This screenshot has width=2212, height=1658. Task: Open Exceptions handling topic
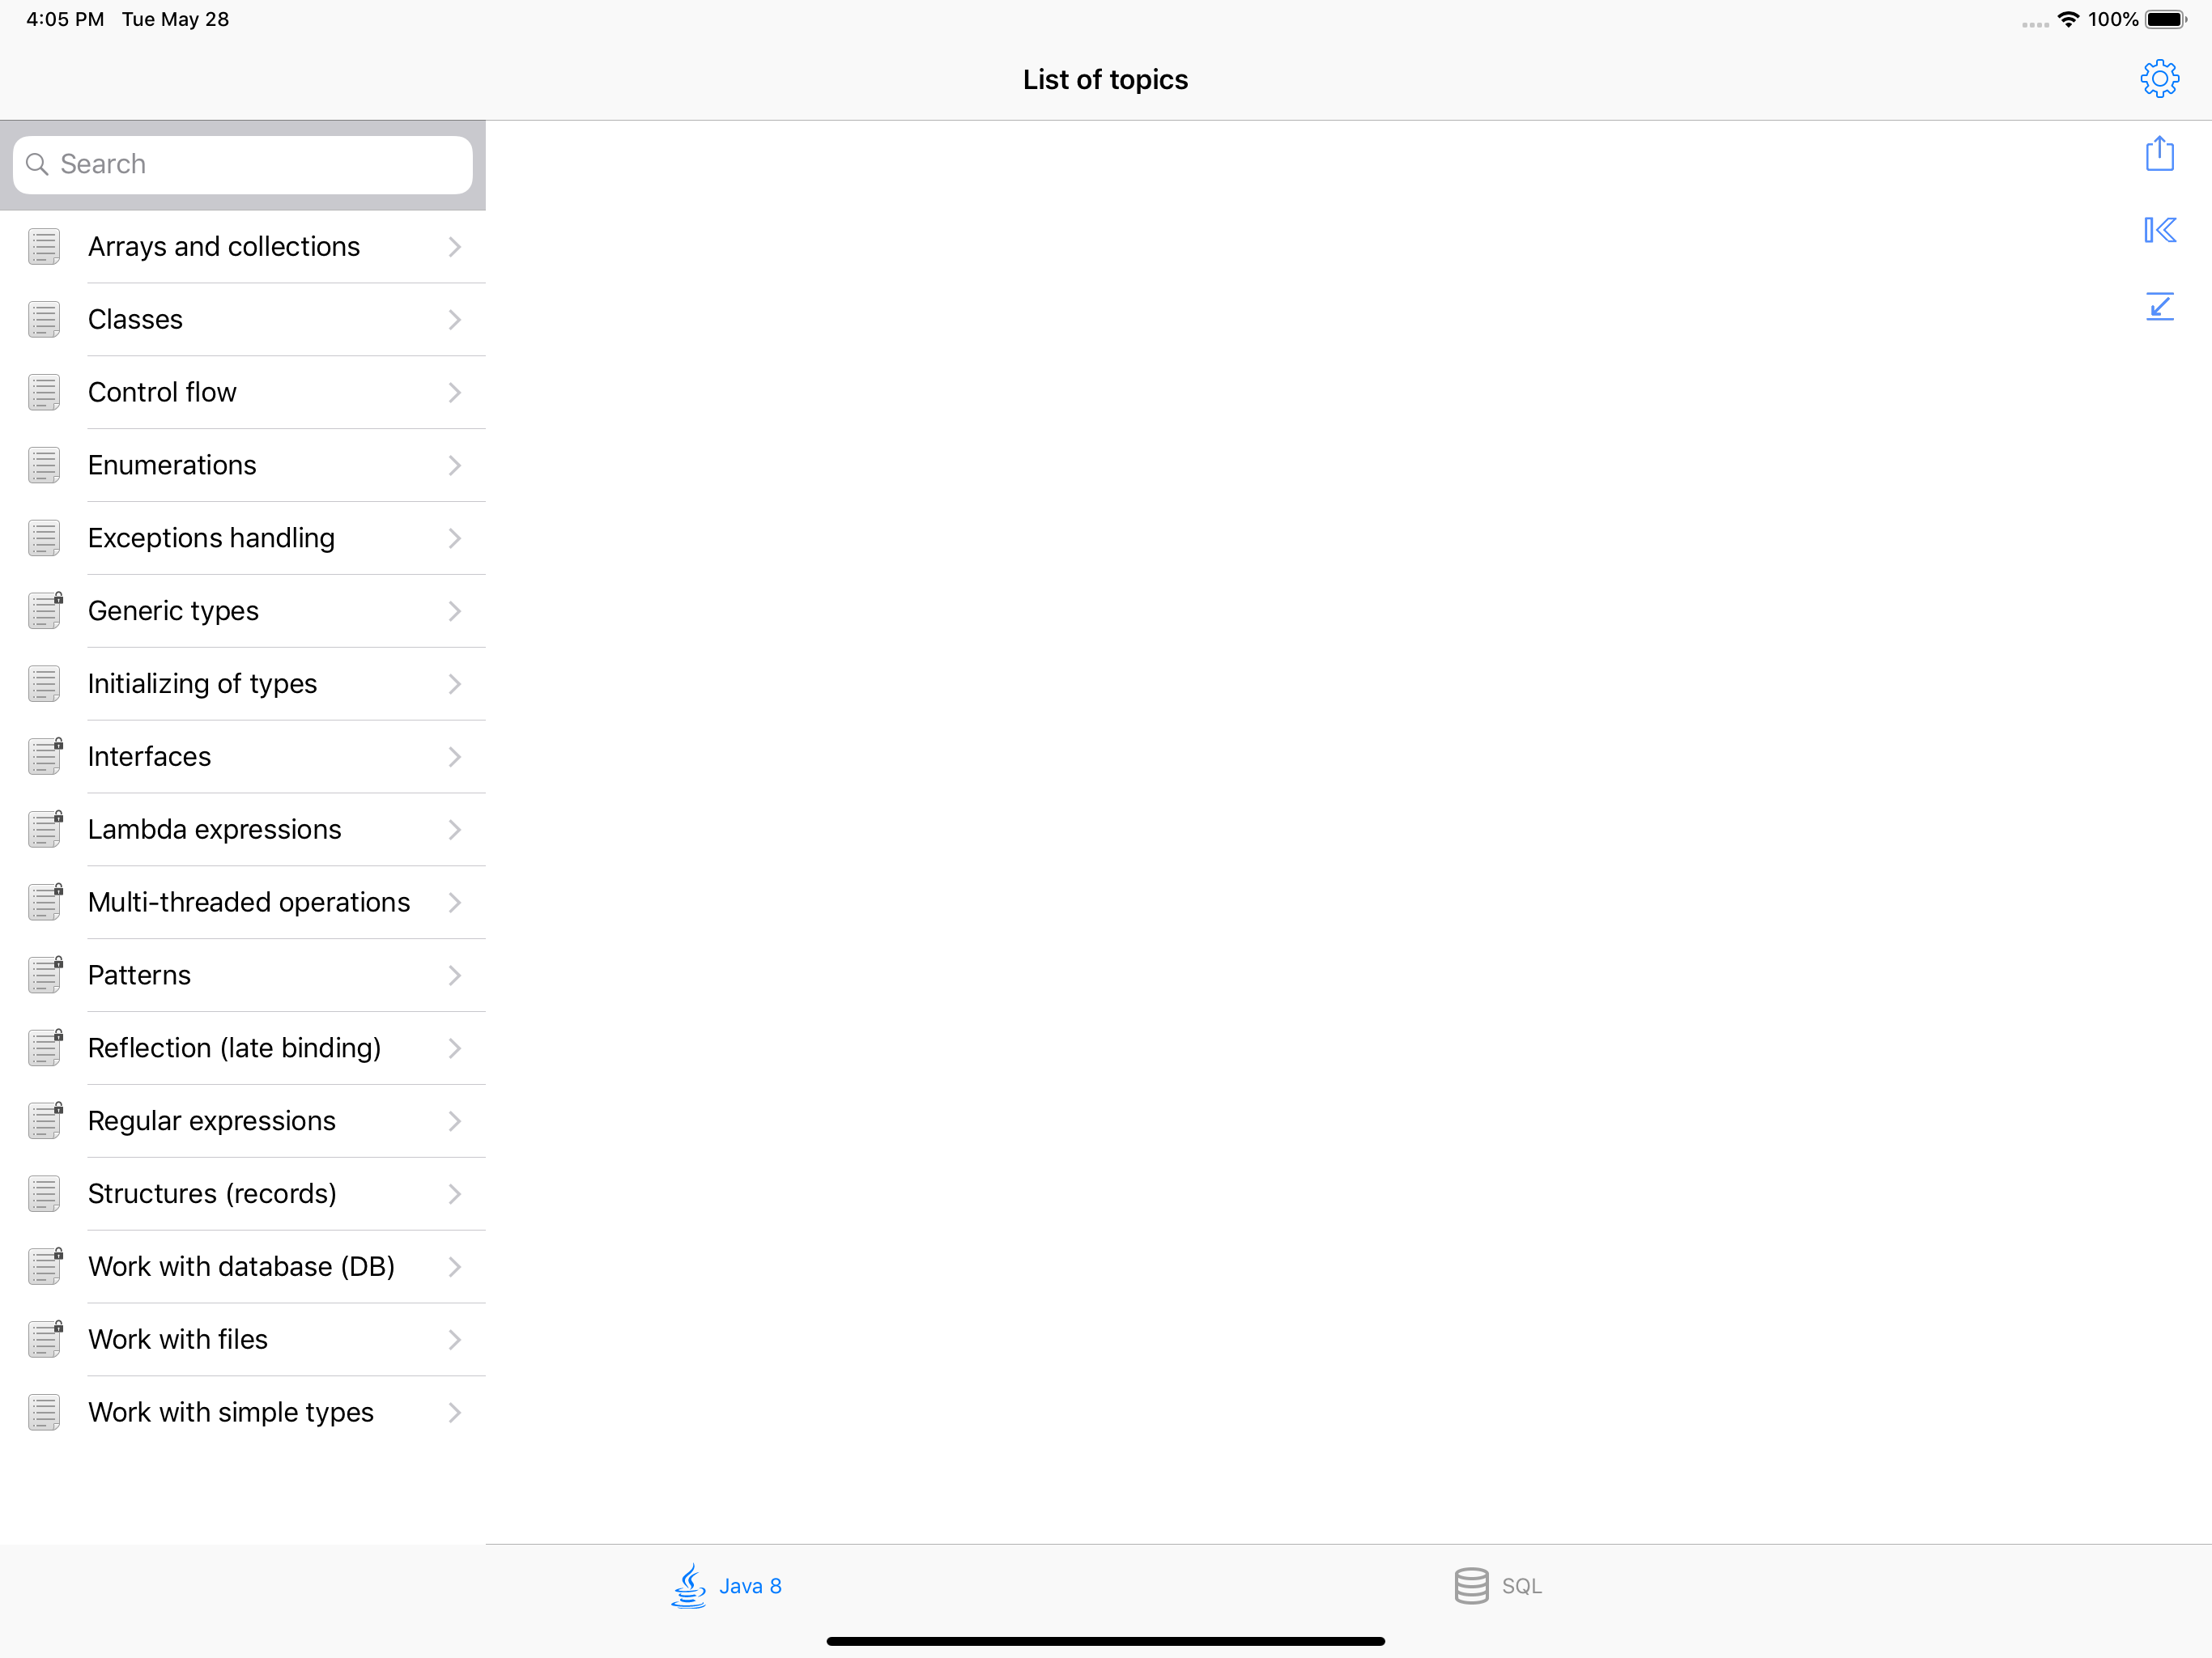211,538
